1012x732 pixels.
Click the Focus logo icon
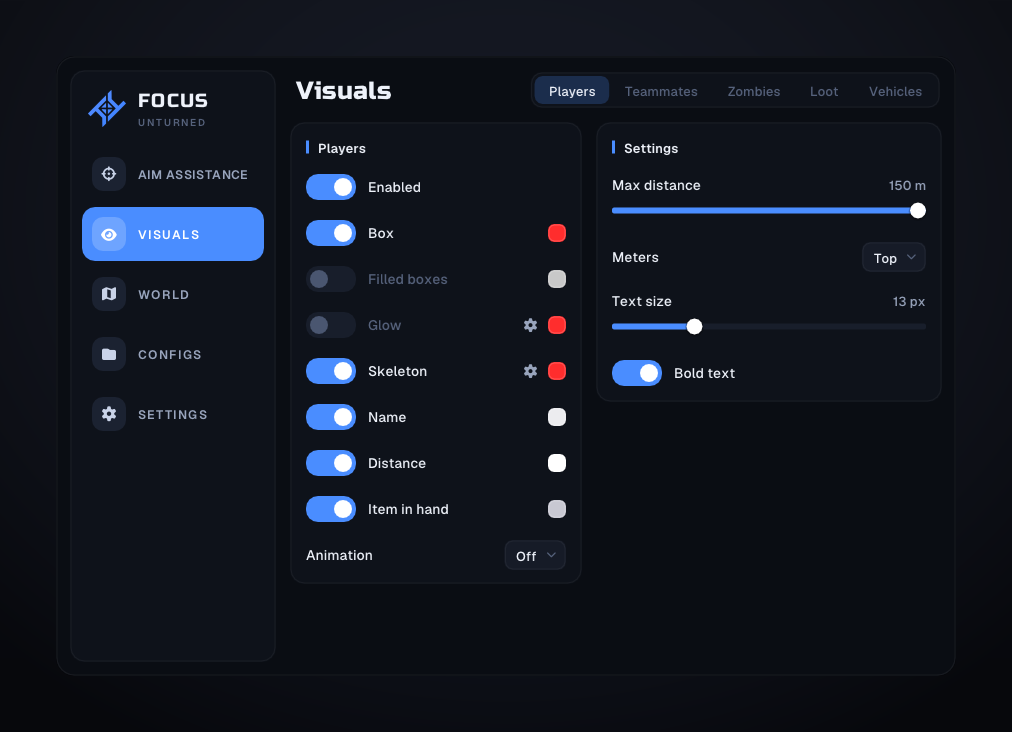107,108
